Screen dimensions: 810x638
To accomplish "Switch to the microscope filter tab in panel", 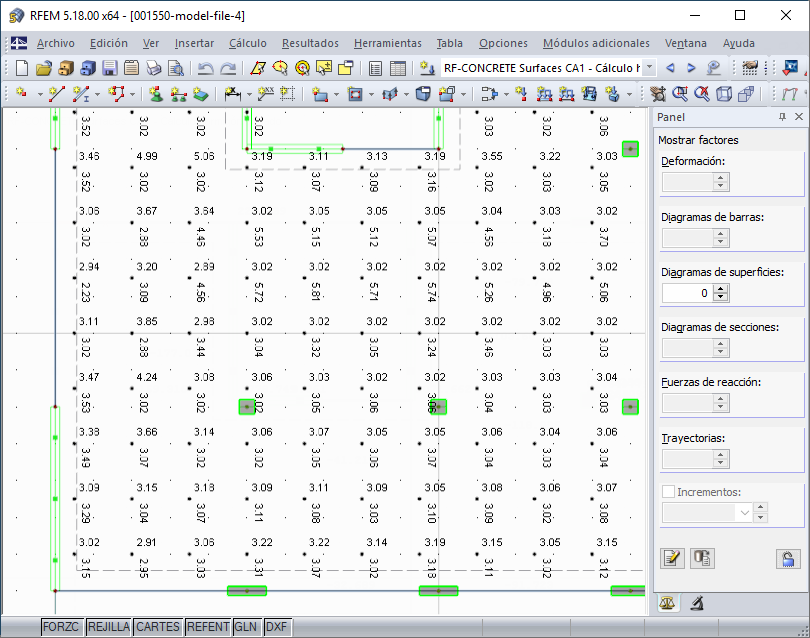I will coord(697,602).
